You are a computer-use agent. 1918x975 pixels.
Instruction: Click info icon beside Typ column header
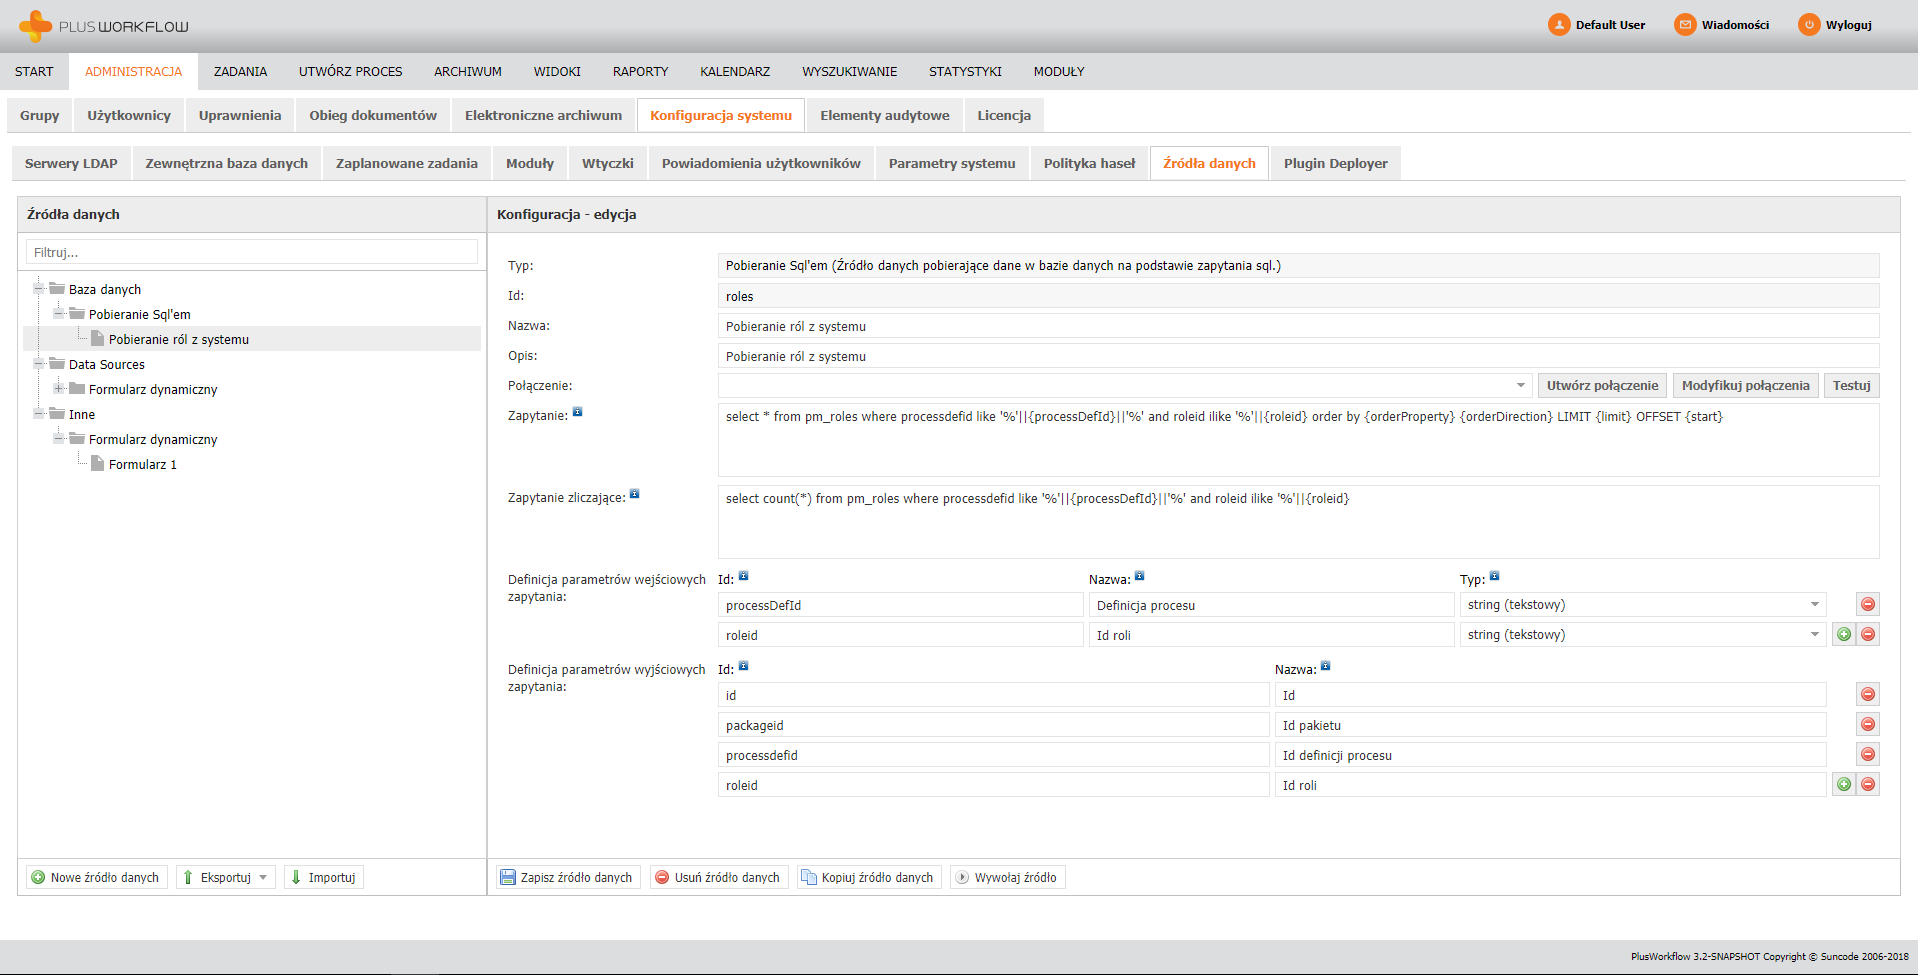(x=1494, y=576)
